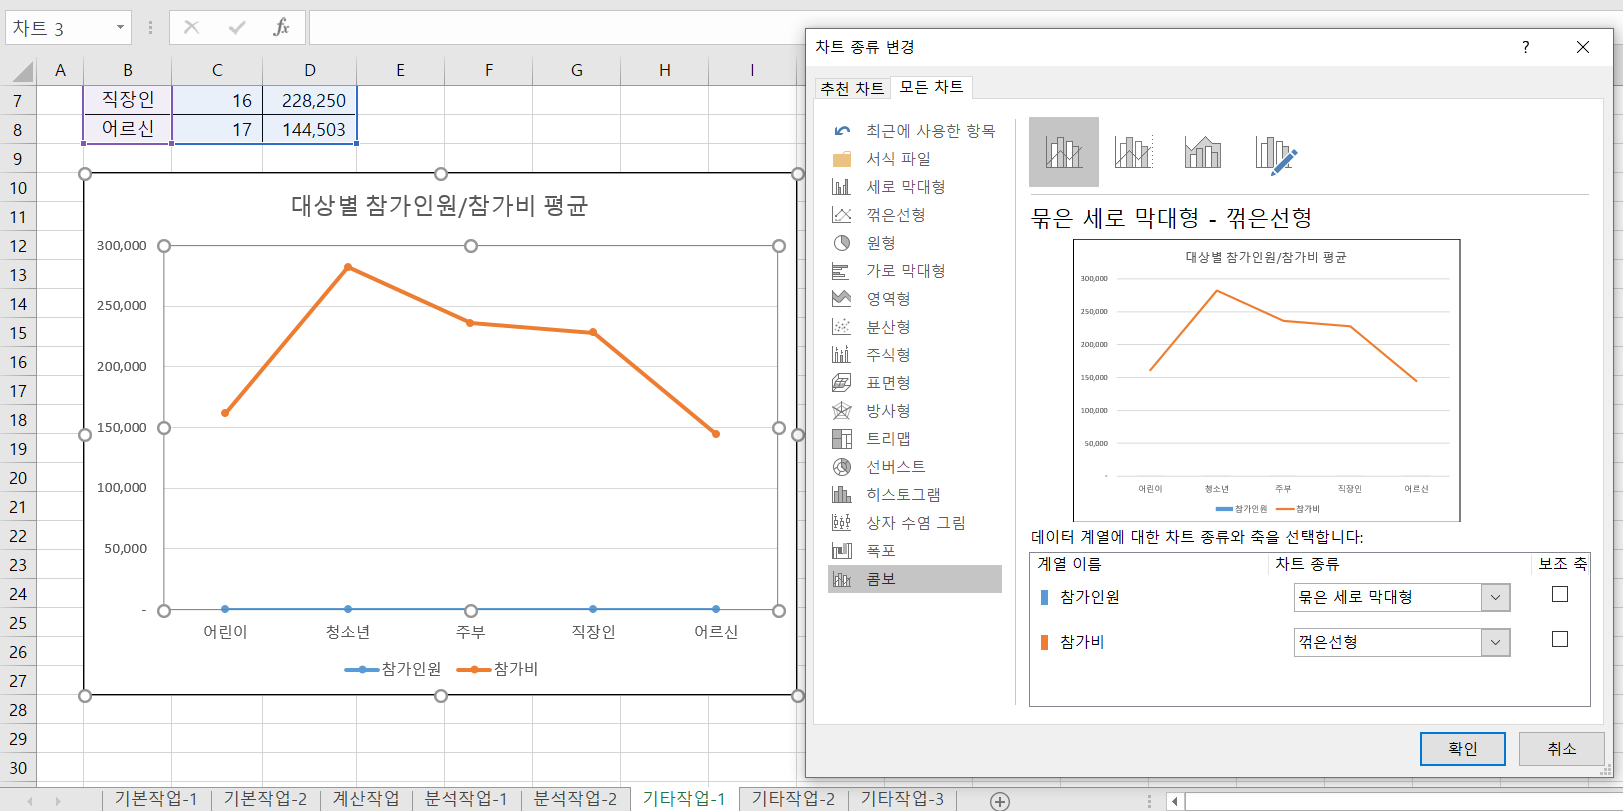The height and width of the screenshot is (811, 1623).
Task: Open chart type dropdown for 참가인원
Action: coord(1495,598)
